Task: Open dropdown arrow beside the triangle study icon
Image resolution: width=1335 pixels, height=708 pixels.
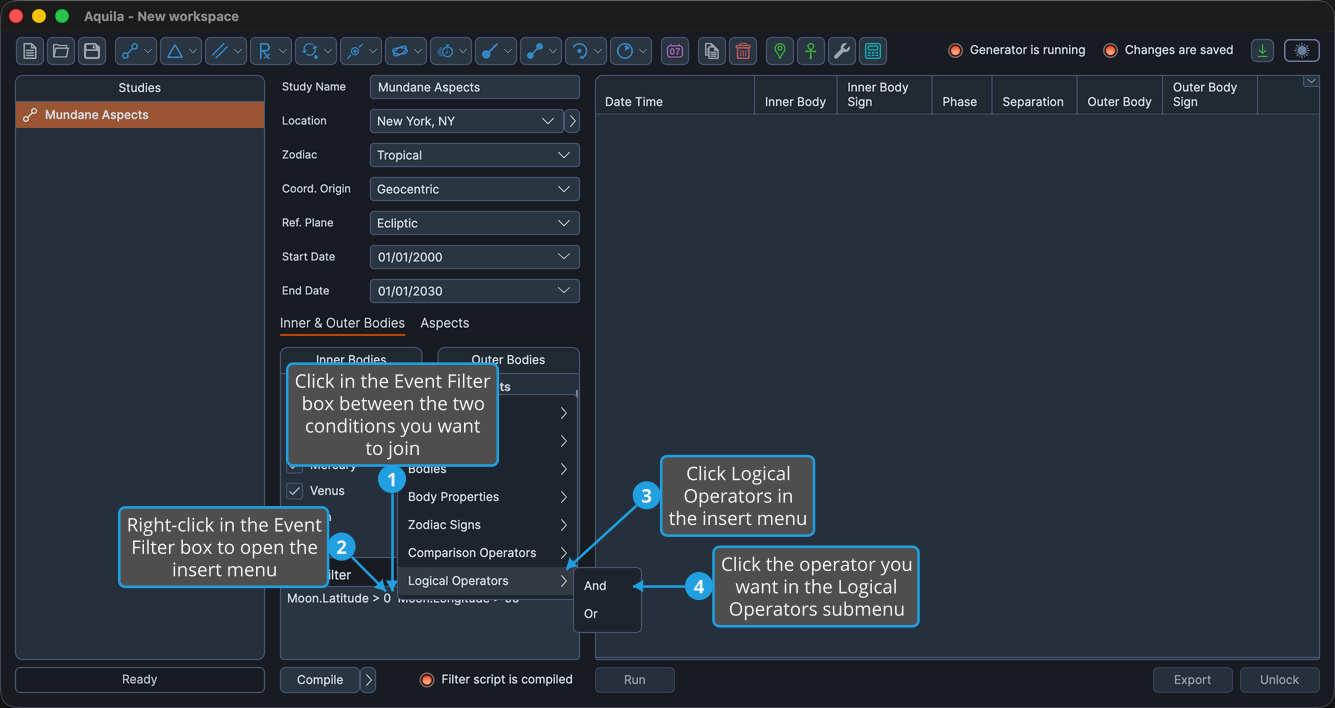Action: click(x=193, y=51)
